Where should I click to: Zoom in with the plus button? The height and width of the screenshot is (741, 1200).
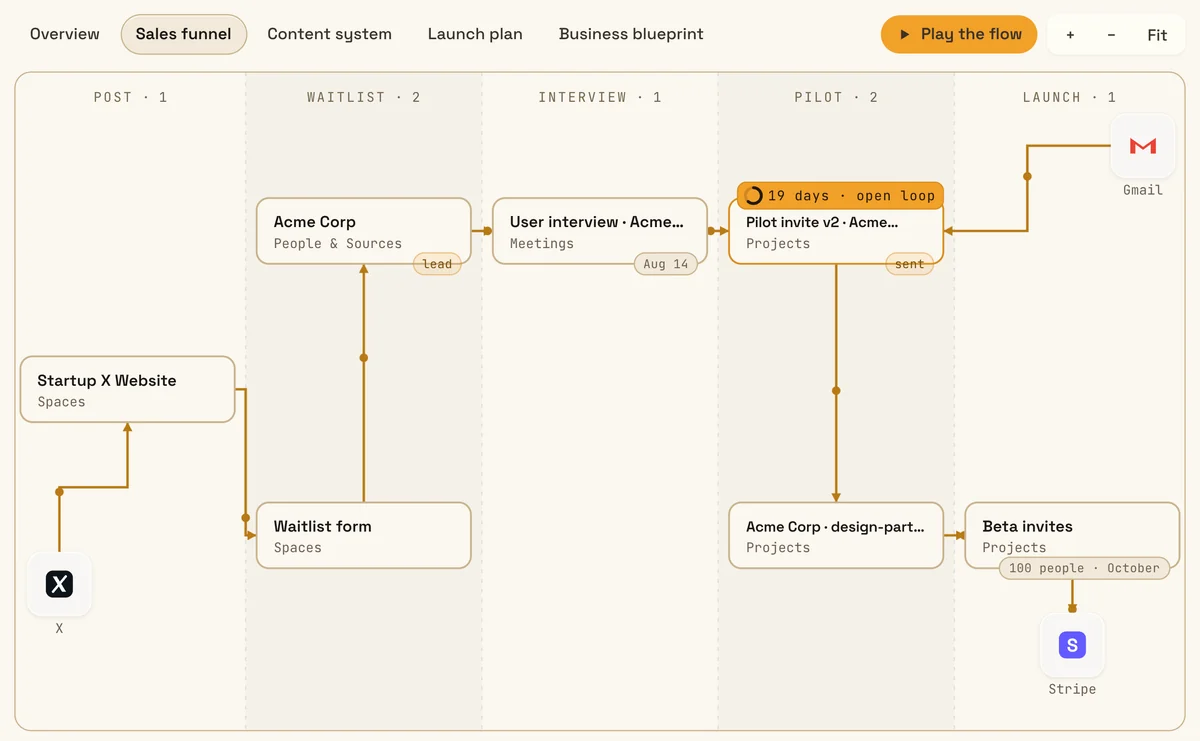[x=1070, y=35]
